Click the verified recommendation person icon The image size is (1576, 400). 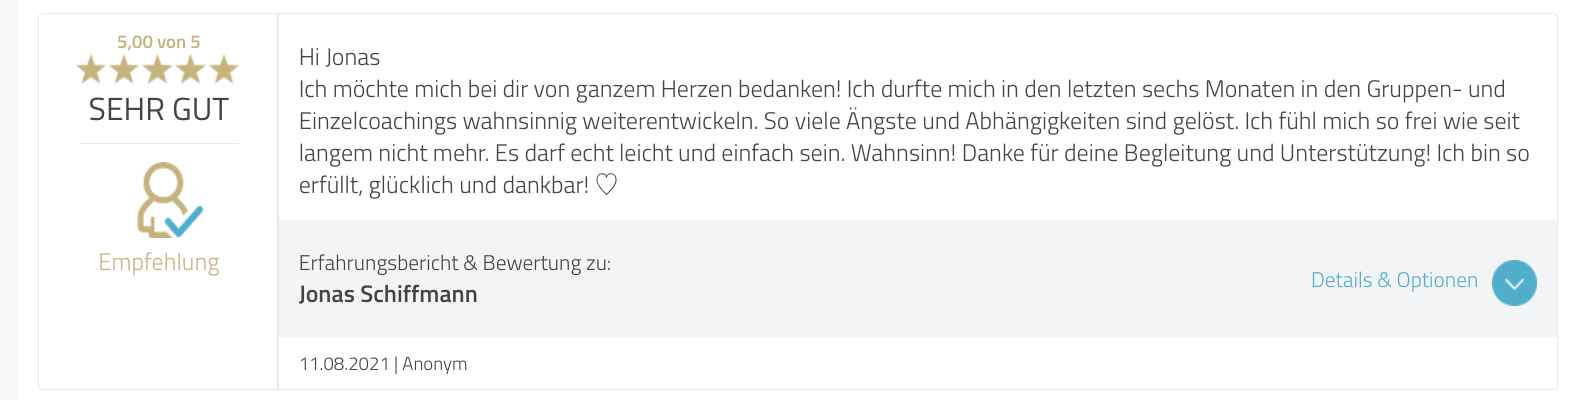point(168,200)
